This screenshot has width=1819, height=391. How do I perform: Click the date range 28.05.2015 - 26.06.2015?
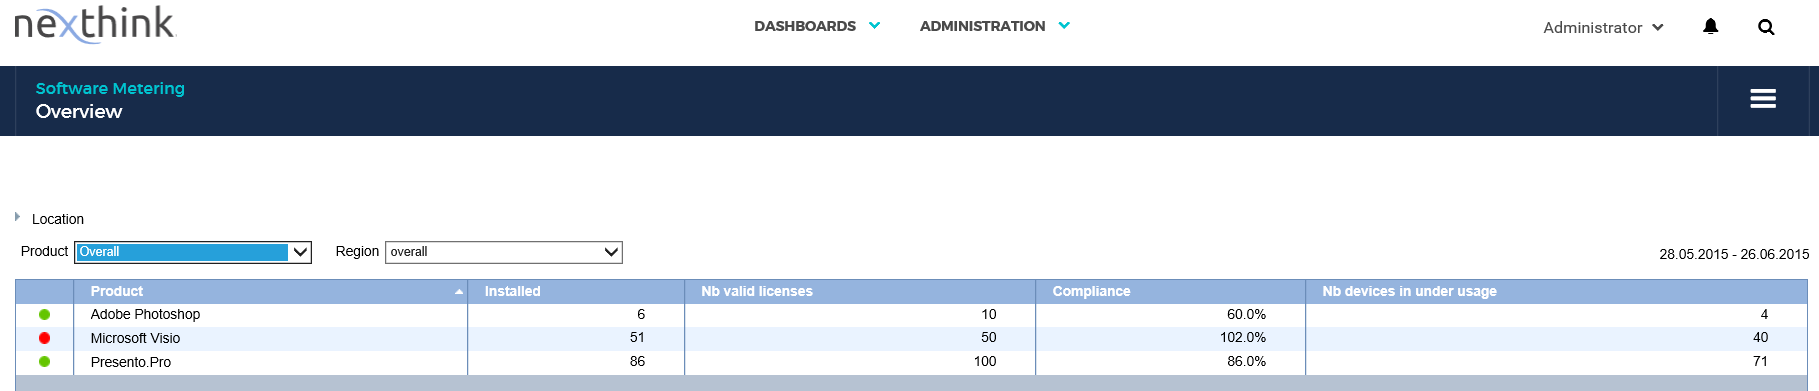click(x=1734, y=254)
